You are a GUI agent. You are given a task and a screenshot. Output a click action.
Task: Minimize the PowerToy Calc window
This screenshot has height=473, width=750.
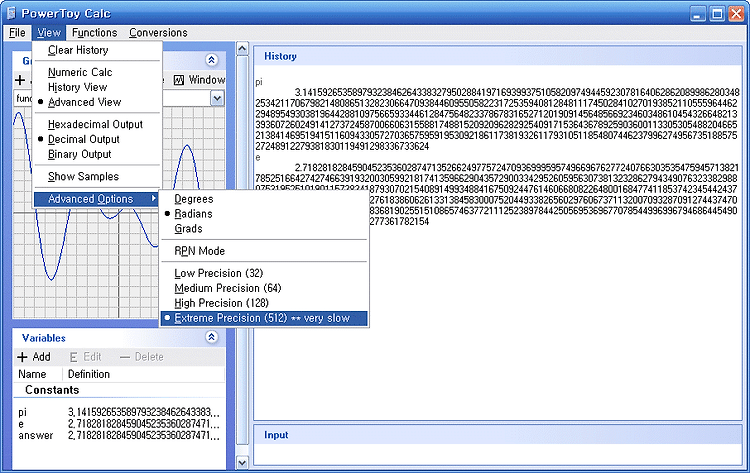(698, 13)
